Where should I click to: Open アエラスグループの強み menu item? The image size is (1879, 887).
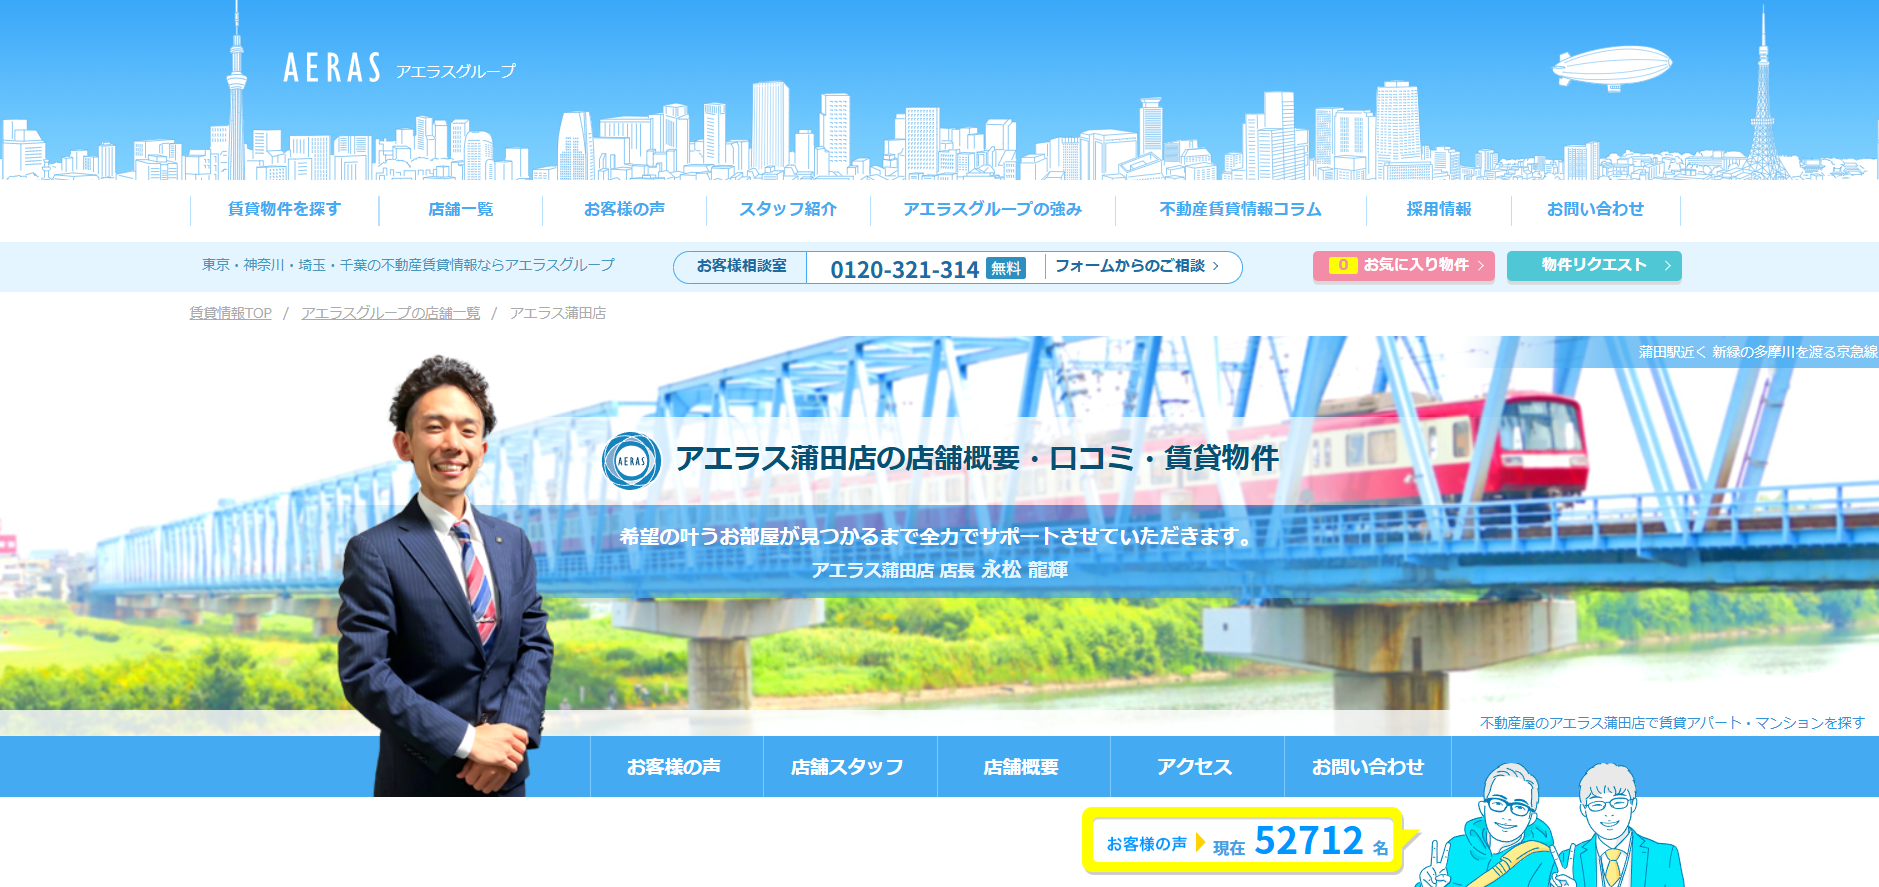(993, 209)
